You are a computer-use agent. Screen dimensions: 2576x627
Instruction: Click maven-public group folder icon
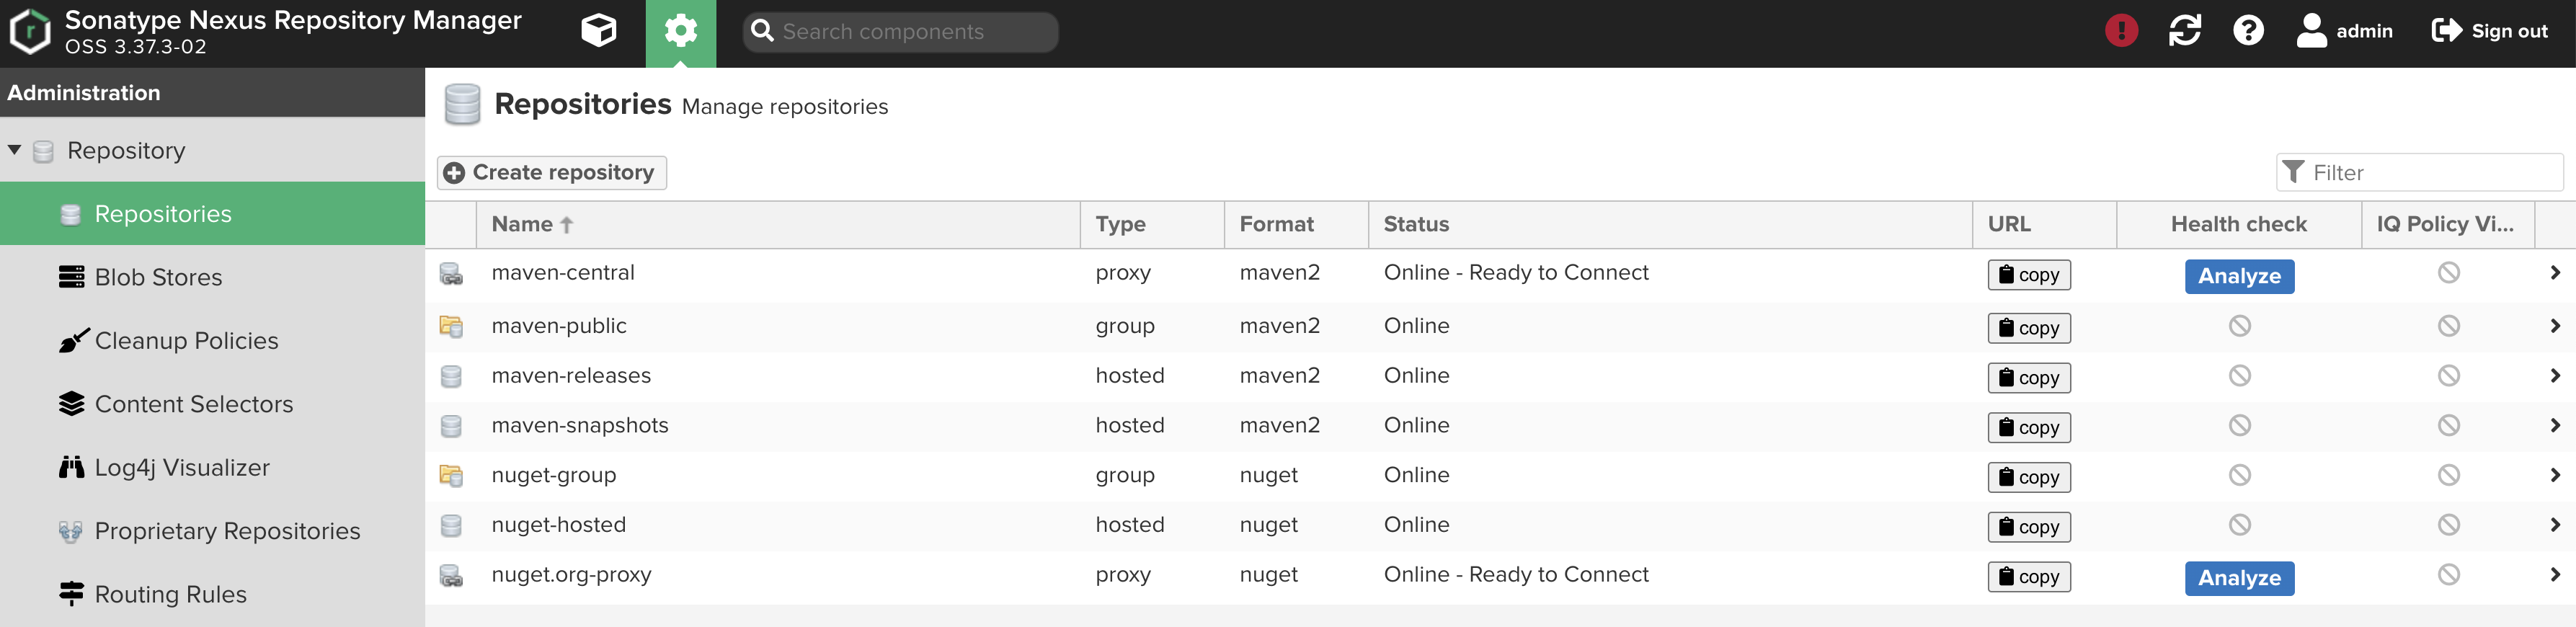tap(451, 326)
